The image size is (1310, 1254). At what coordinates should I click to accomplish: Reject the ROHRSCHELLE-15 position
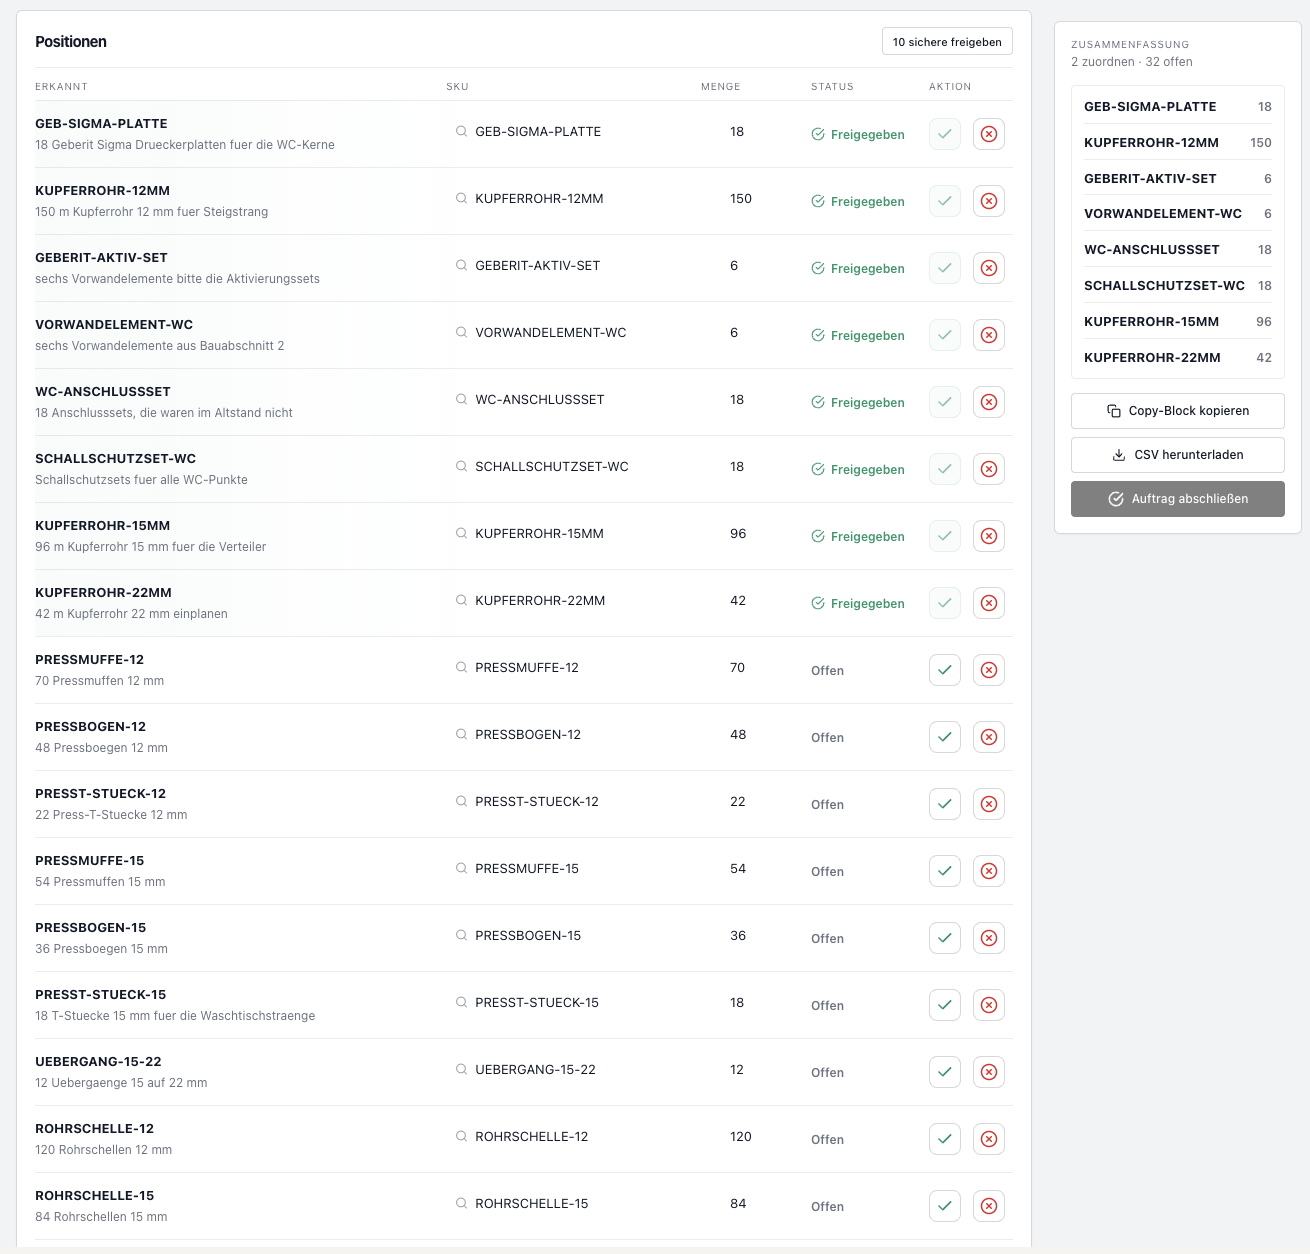tap(988, 1206)
